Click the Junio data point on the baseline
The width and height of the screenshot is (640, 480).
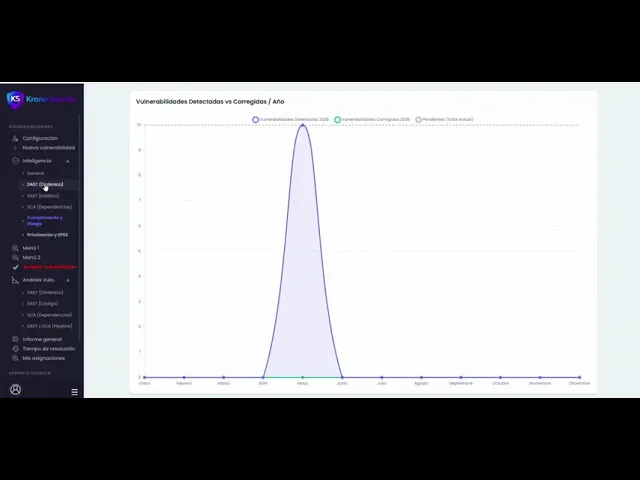click(342, 378)
